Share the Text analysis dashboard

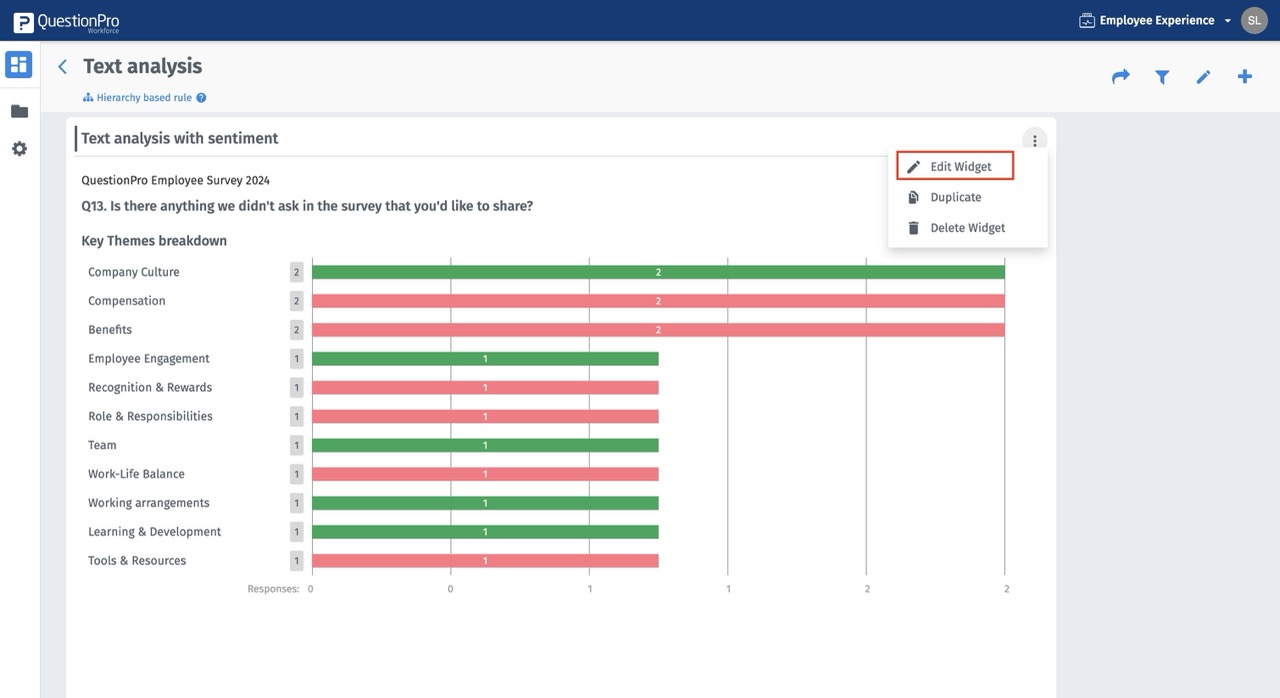click(1120, 76)
